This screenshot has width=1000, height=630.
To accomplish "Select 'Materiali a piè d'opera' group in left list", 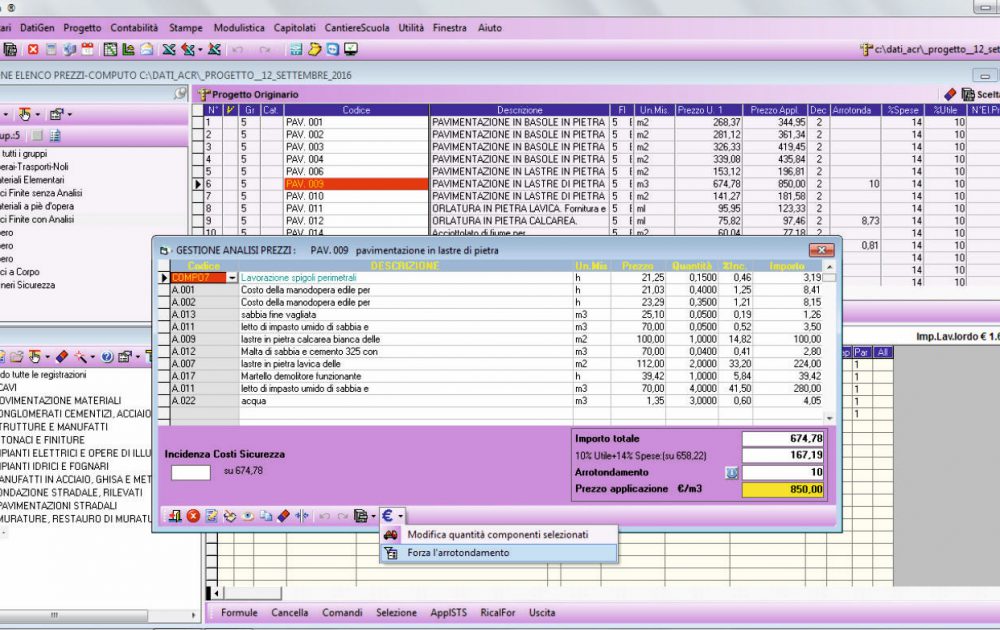I will [37, 206].
